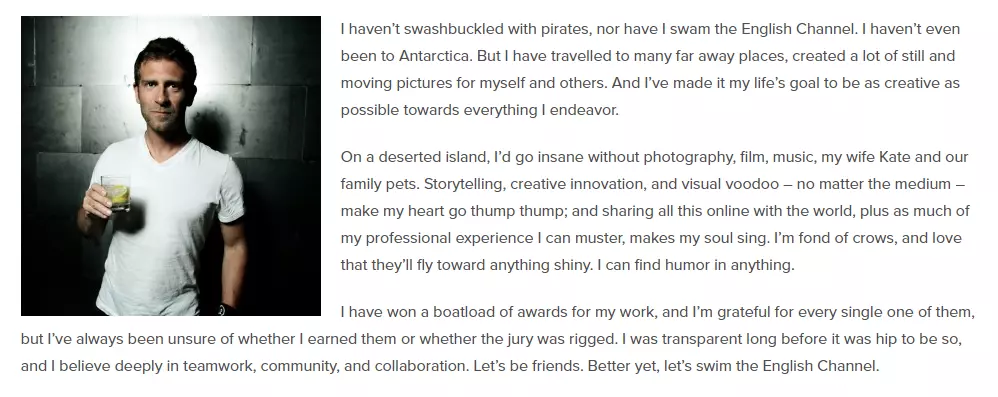The height and width of the screenshot is (397, 998).
Task: Click "I can find humor in anything" sentence
Action: coord(696,265)
